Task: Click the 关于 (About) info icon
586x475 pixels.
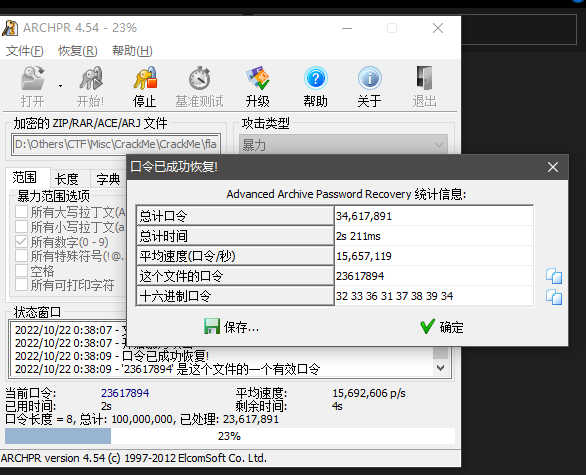Action: (370, 78)
